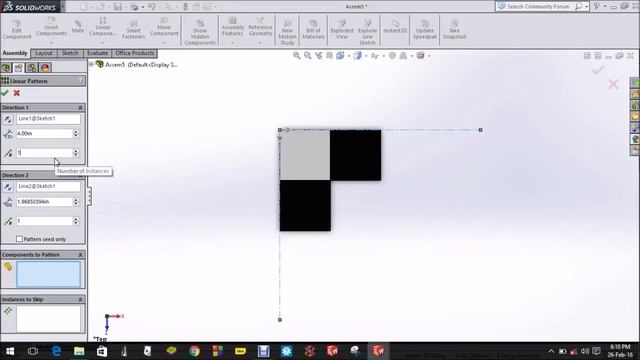This screenshot has height=360, width=640.
Task: Open the ConfigurationManager tab icon
Action: pos(32,67)
